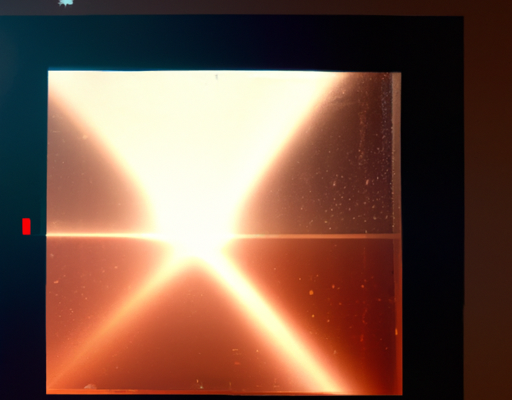Click the dark title strip across the top
The width and height of the screenshot is (512, 400).
[x=256, y=7]
